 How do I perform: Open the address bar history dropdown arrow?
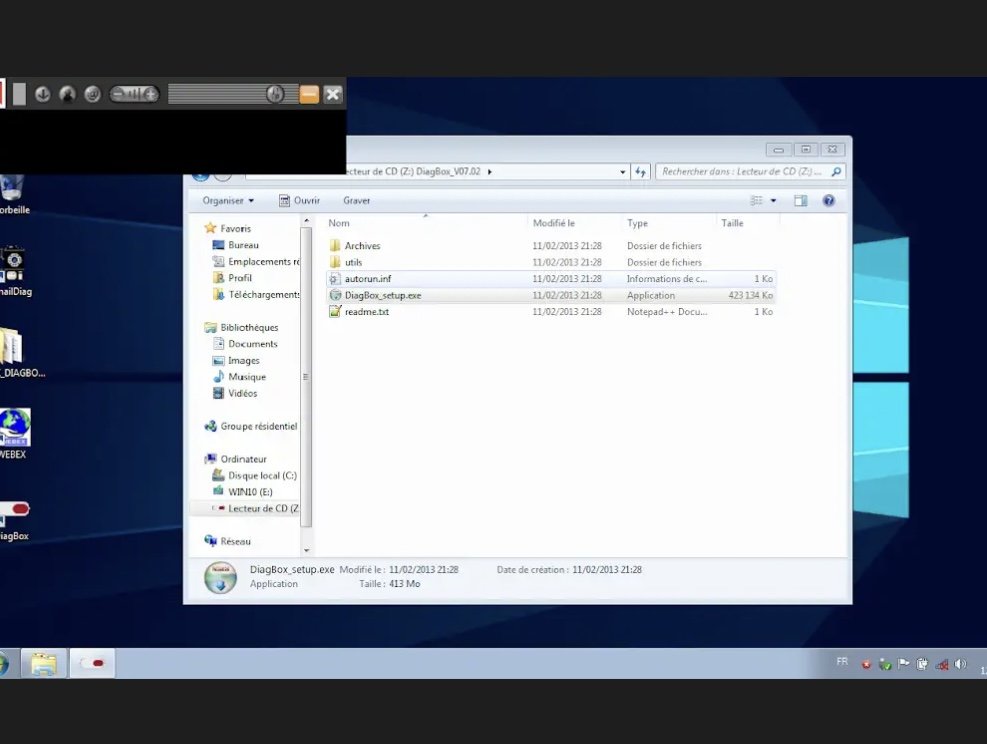pyautogui.click(x=623, y=172)
